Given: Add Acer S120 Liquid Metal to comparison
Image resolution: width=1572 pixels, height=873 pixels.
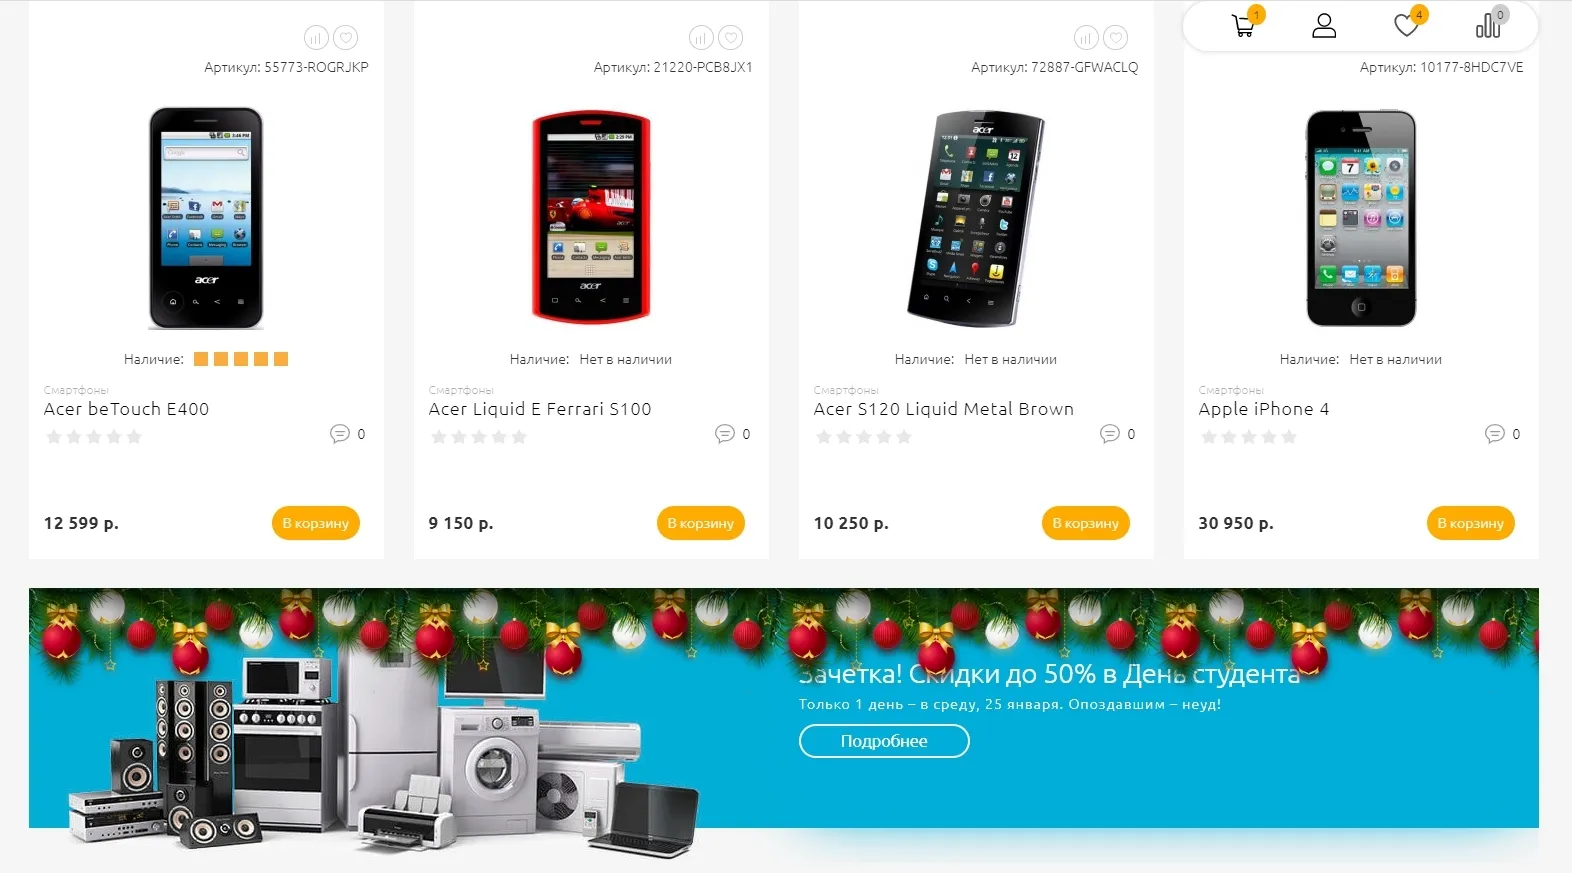Looking at the screenshot, I should [x=1086, y=38].
